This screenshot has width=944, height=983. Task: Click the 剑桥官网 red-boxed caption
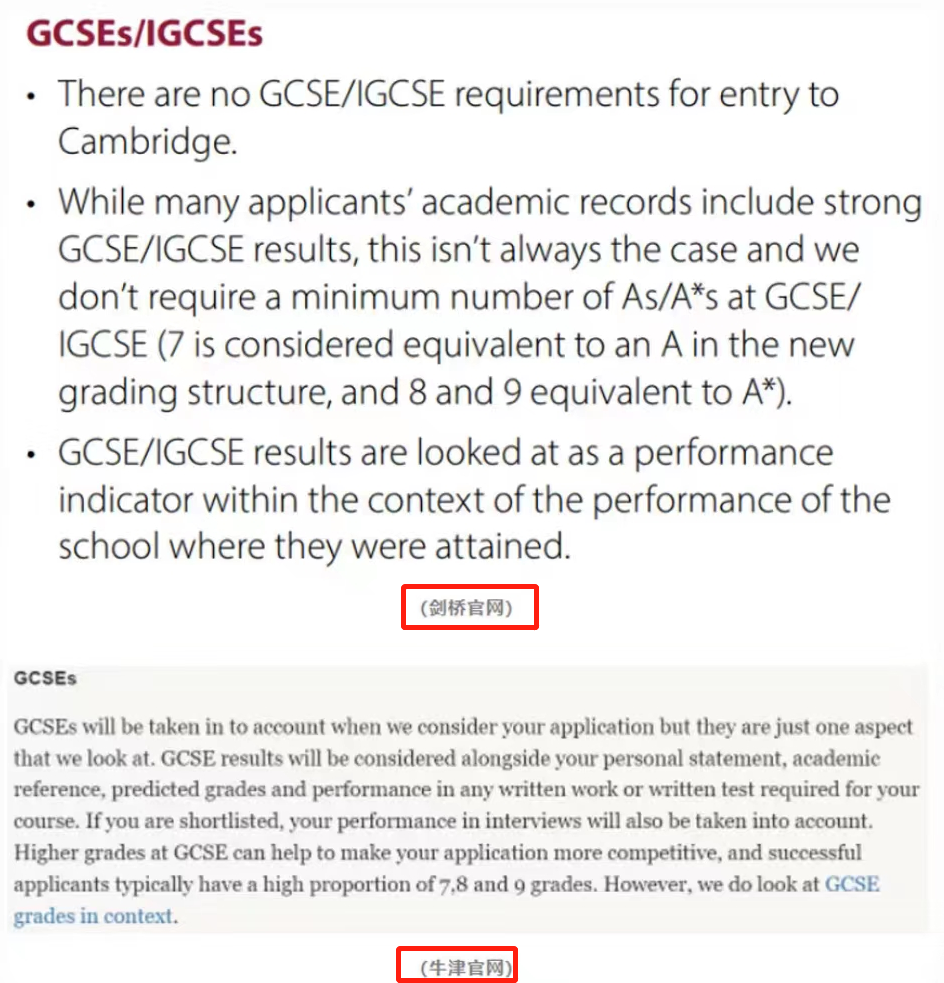[467, 607]
